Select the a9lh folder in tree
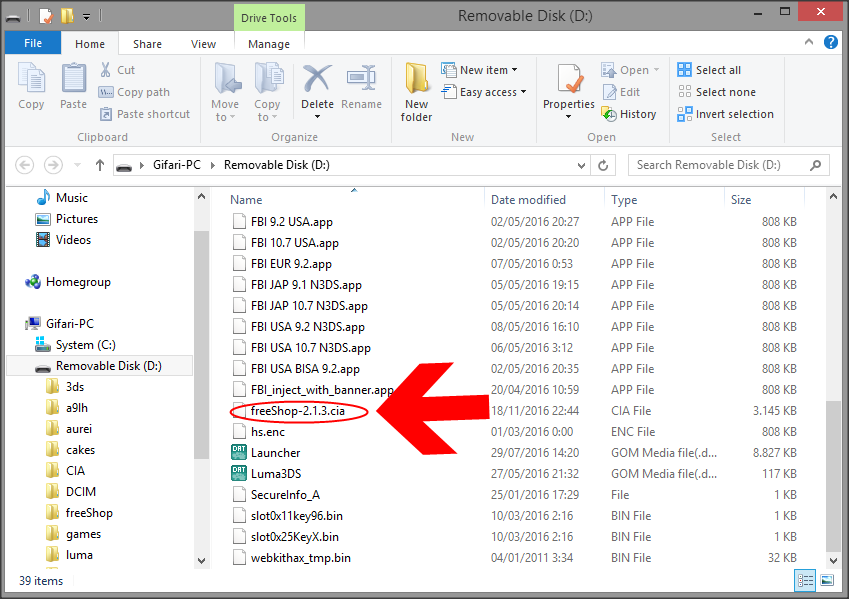Image resolution: width=849 pixels, height=599 pixels. click(x=68, y=408)
